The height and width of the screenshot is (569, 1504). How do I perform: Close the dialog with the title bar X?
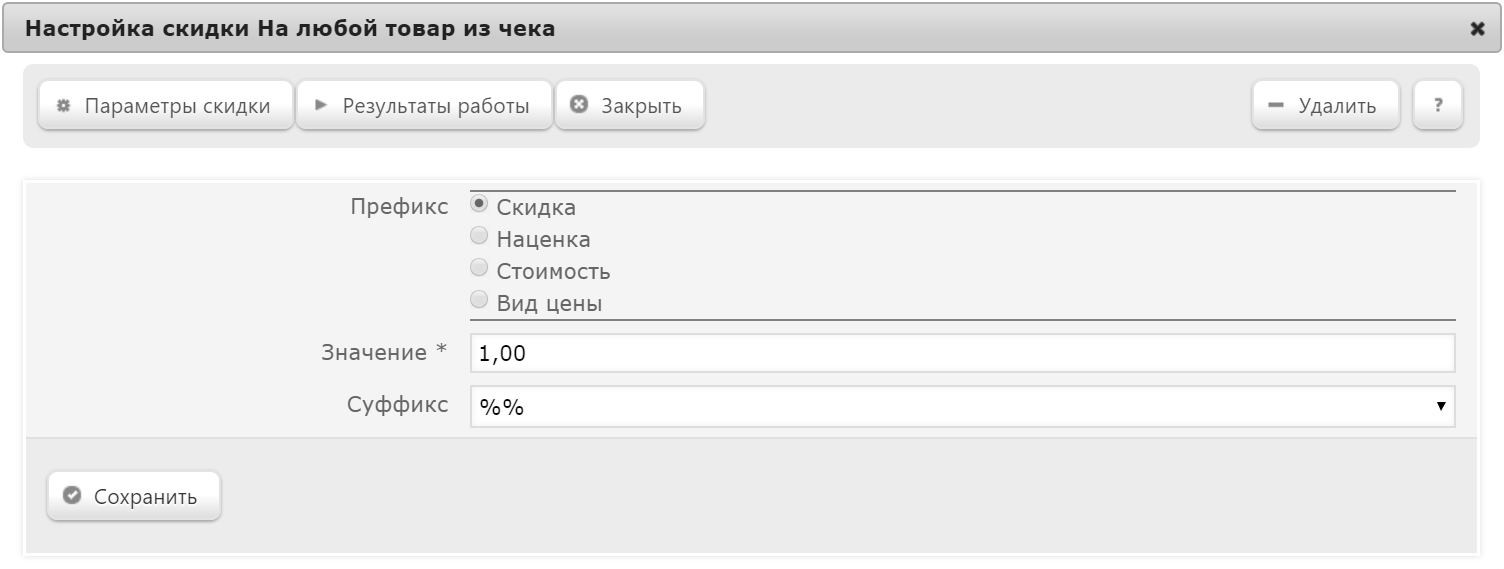(1477, 29)
